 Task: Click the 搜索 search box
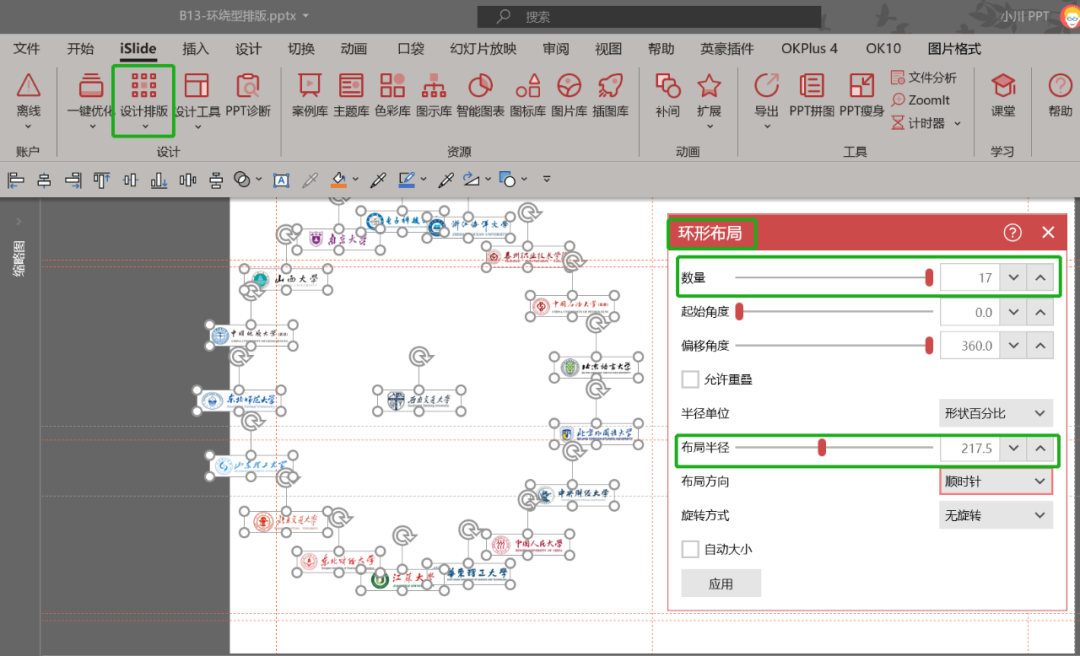(x=650, y=17)
